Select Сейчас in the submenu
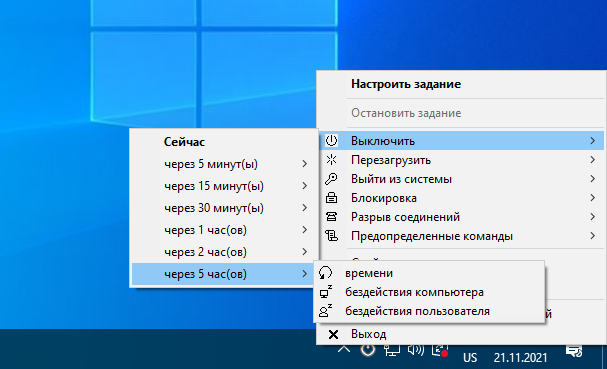Screen dimensions: 607x369 (223, 142)
